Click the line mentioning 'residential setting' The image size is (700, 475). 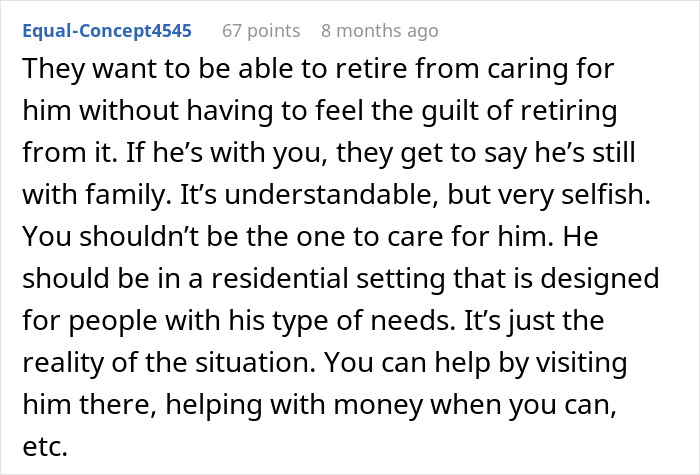pyautogui.click(x=341, y=279)
